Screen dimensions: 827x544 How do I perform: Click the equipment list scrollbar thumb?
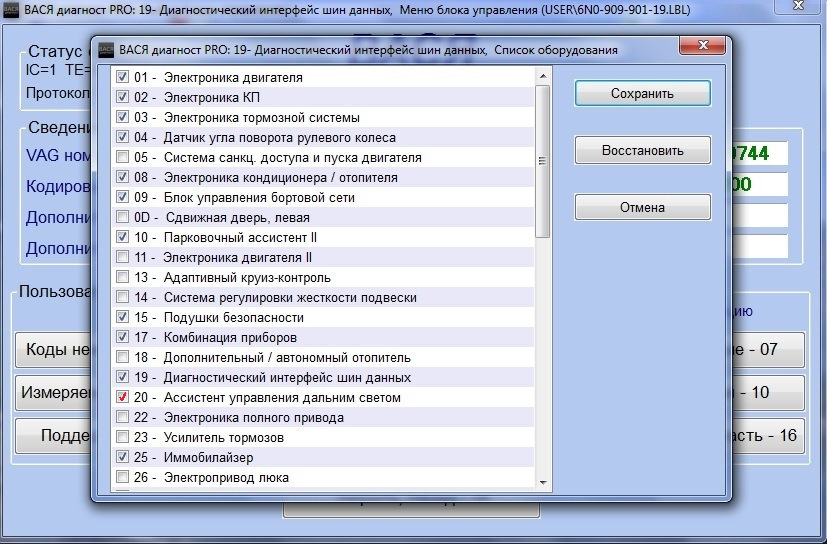coord(543,161)
